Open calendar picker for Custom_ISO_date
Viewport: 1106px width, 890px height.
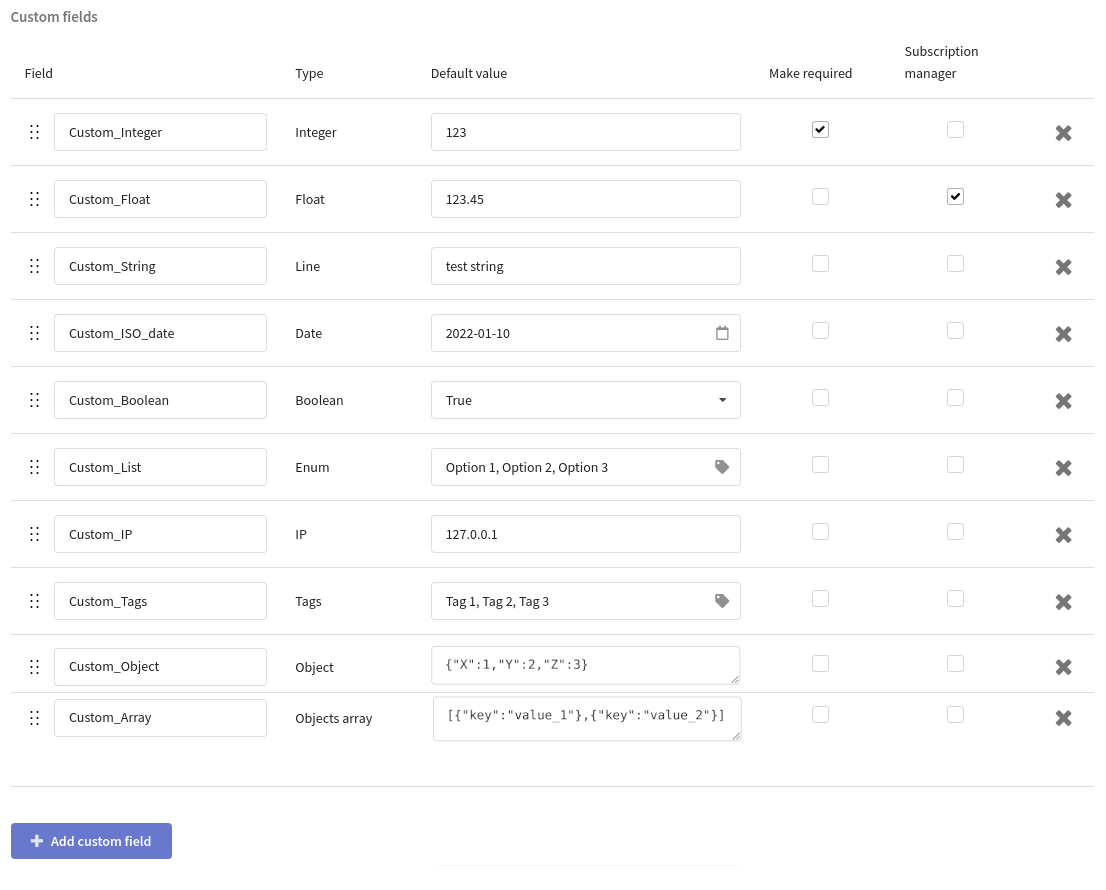722,333
